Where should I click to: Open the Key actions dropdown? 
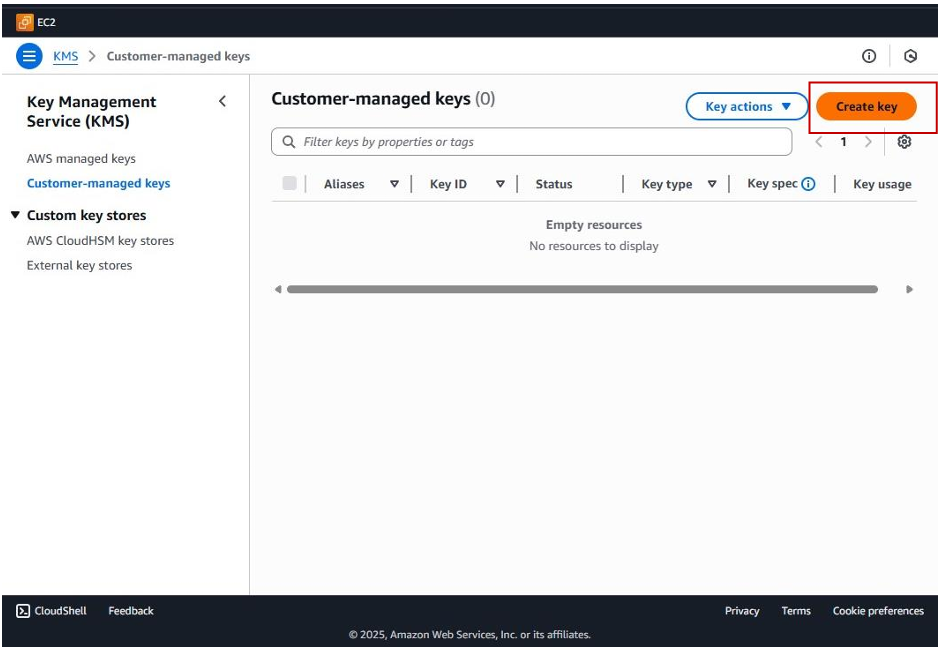[747, 107]
